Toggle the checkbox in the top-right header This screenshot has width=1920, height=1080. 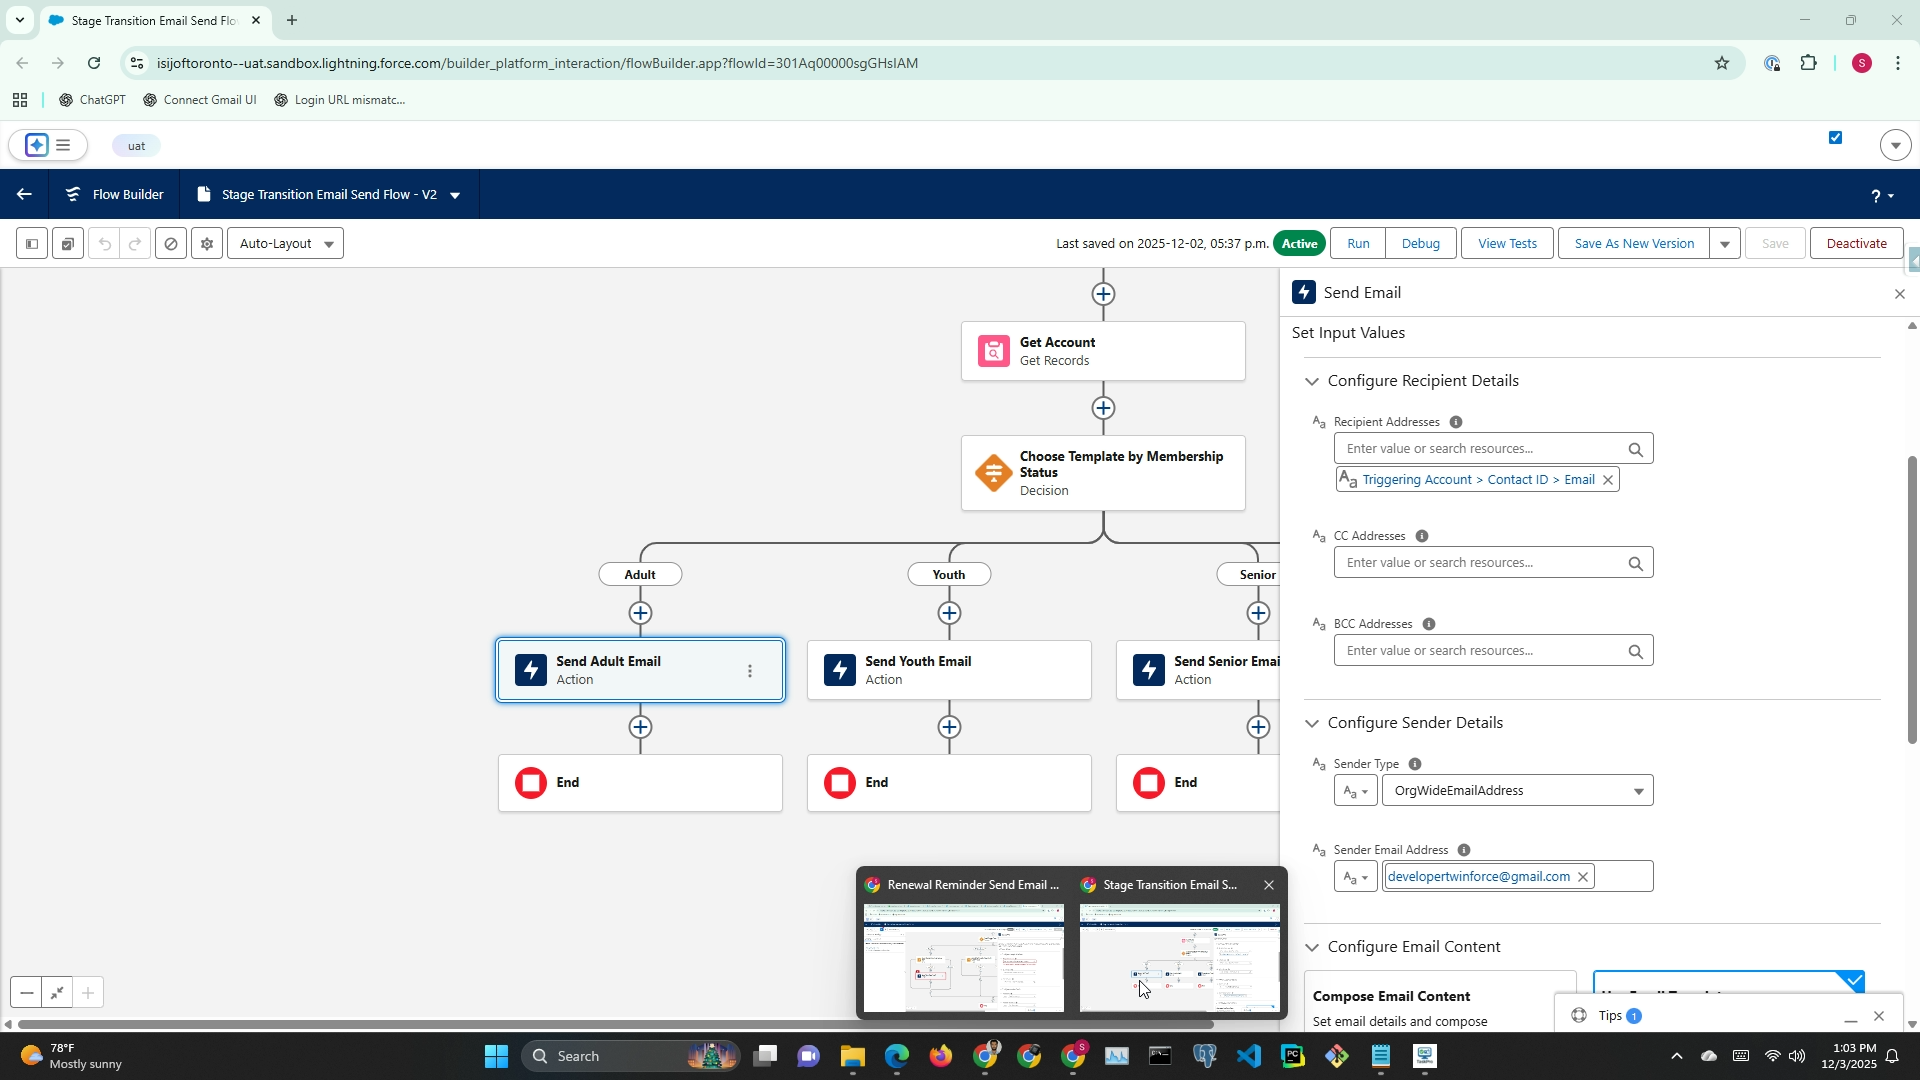click(x=1835, y=138)
